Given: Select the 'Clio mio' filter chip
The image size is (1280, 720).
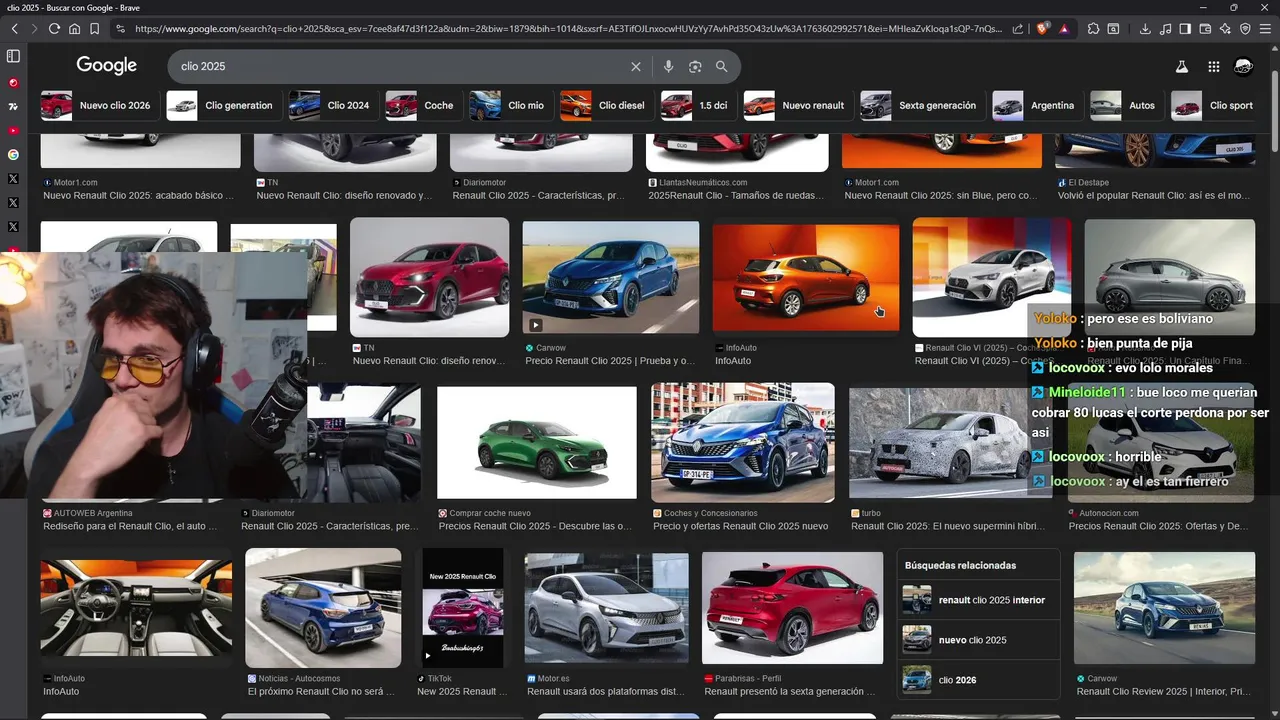Looking at the screenshot, I should pos(510,105).
